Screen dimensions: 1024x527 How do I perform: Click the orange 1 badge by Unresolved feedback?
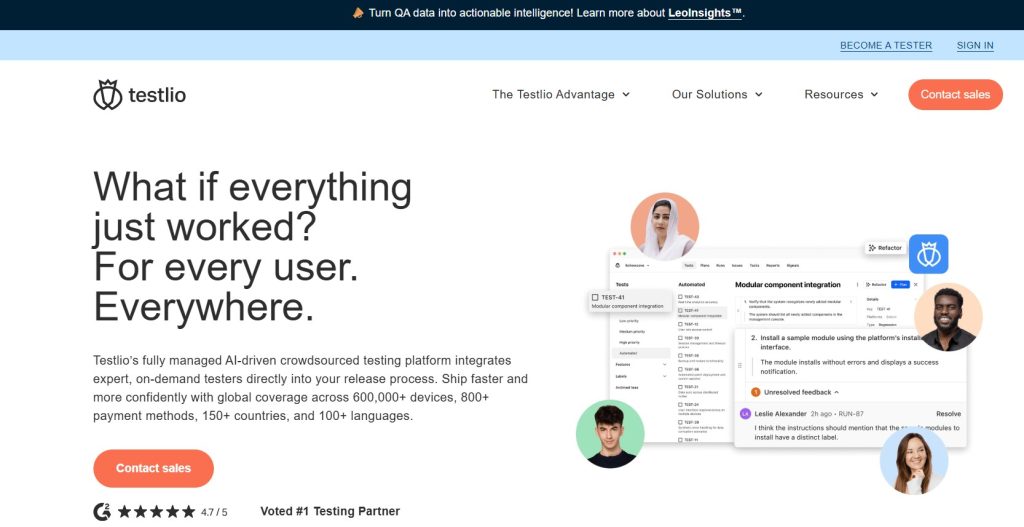pyautogui.click(x=756, y=392)
